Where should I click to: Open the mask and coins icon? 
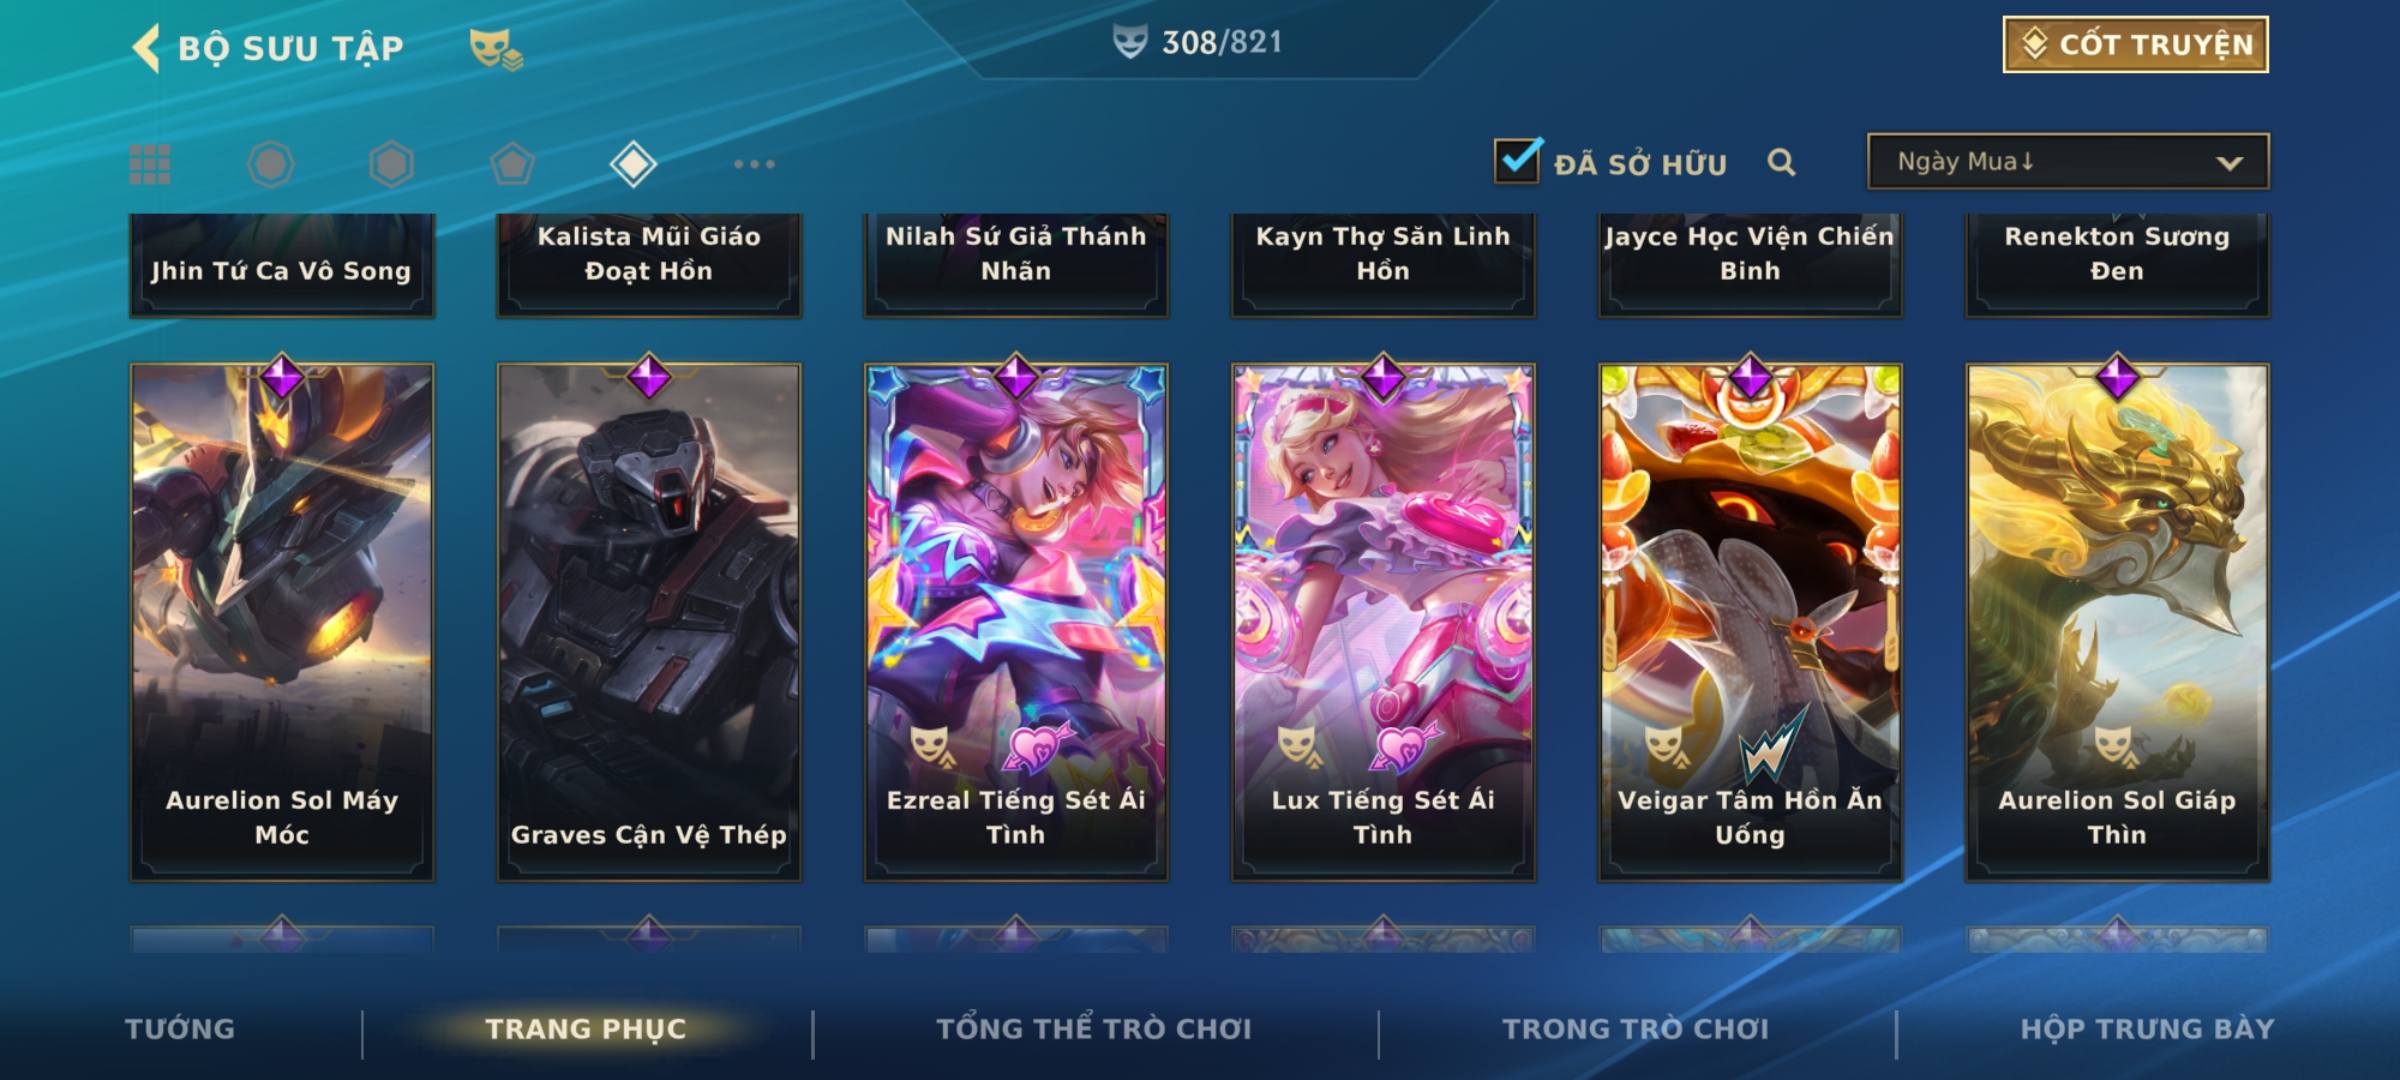(496, 48)
